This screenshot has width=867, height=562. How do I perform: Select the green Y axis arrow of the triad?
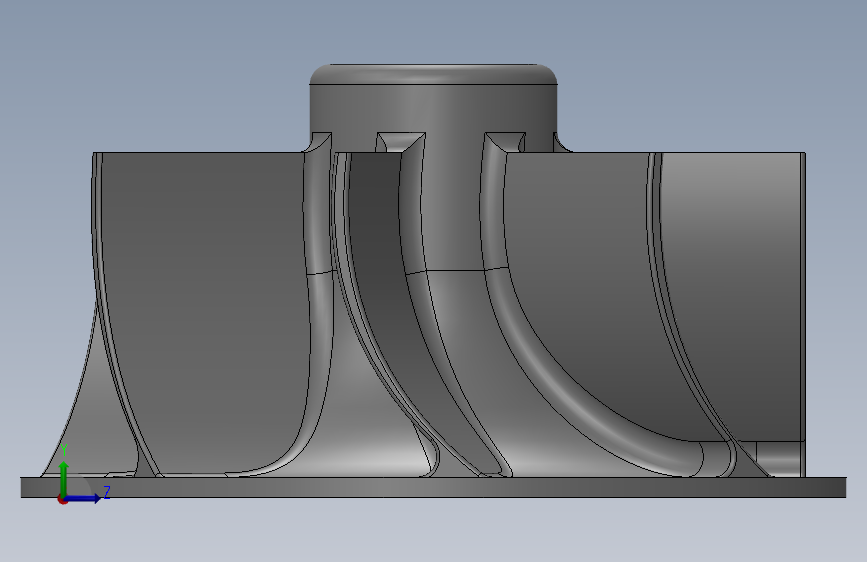(x=64, y=478)
